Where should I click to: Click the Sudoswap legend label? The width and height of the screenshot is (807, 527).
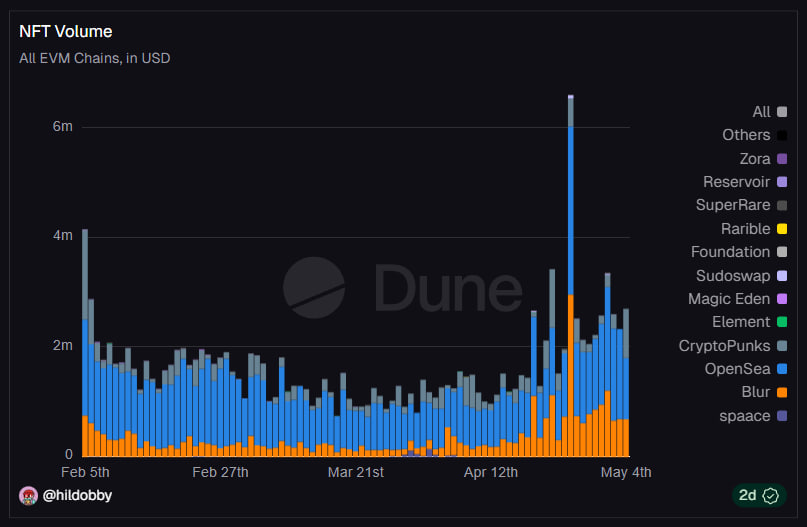pos(733,276)
